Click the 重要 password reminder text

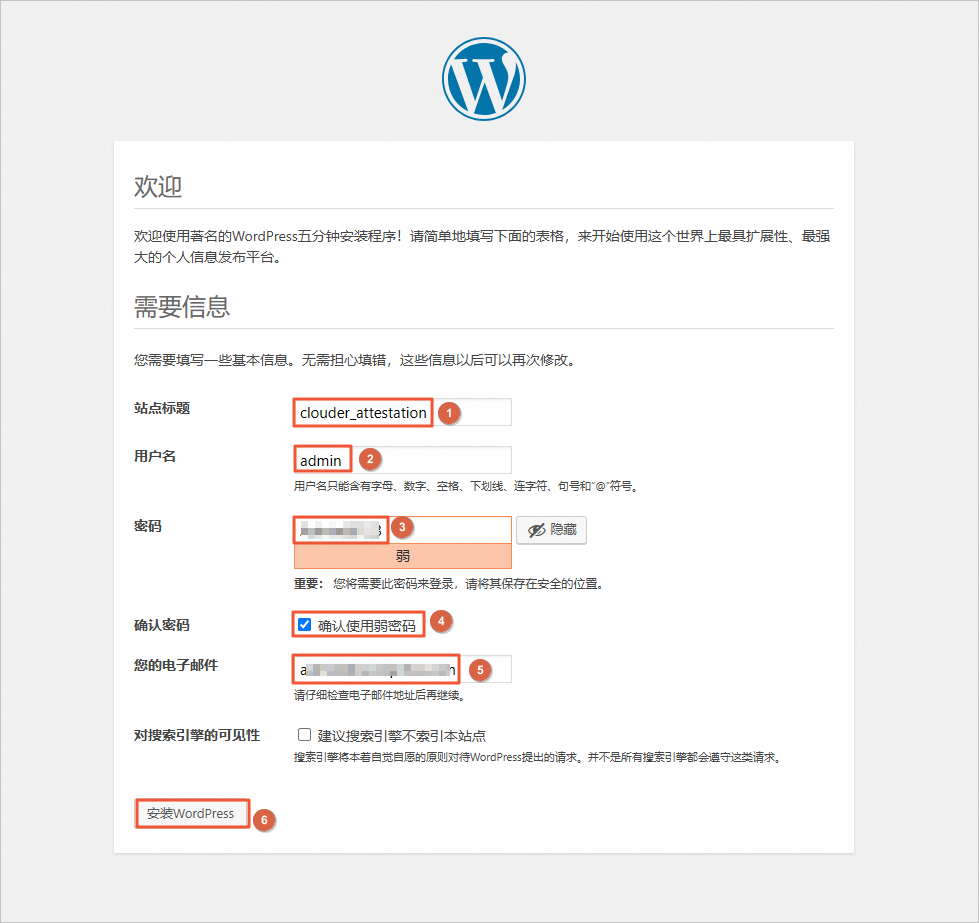pos(449,584)
